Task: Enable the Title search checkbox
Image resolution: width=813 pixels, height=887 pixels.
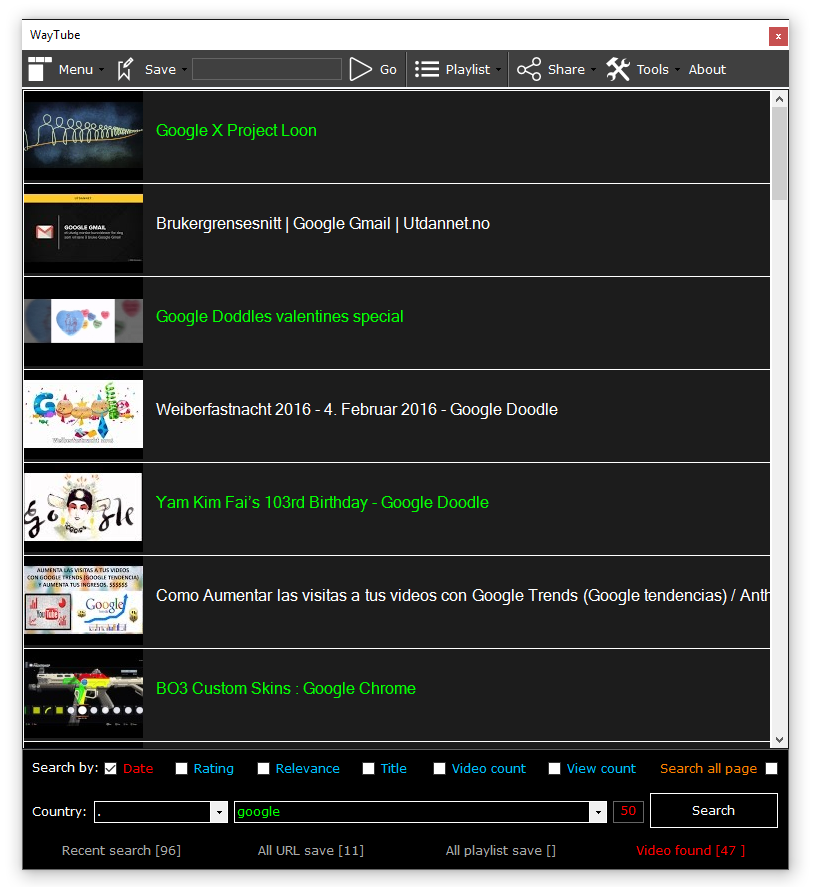Action: (x=368, y=769)
